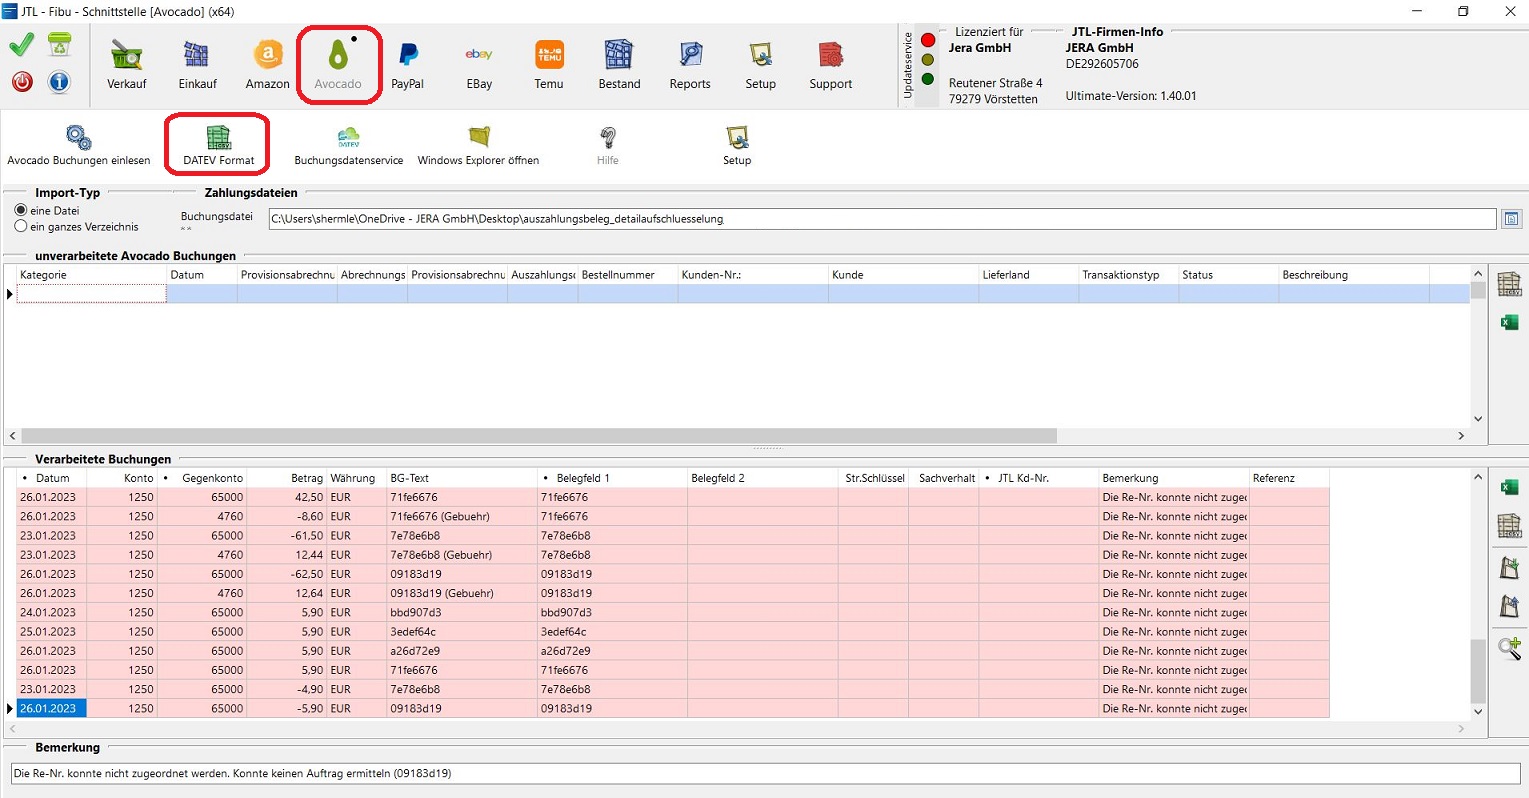
Task: Select 'ein ganzes Verzeichnis' import type
Action: (x=21, y=227)
